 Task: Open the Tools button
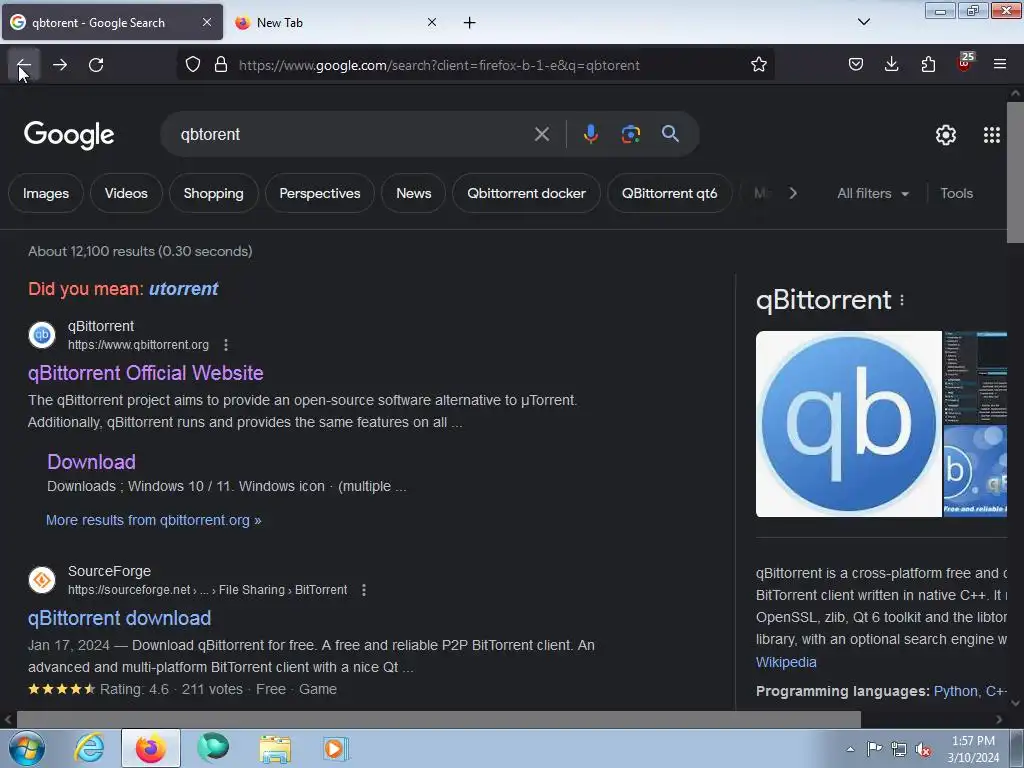coord(956,193)
